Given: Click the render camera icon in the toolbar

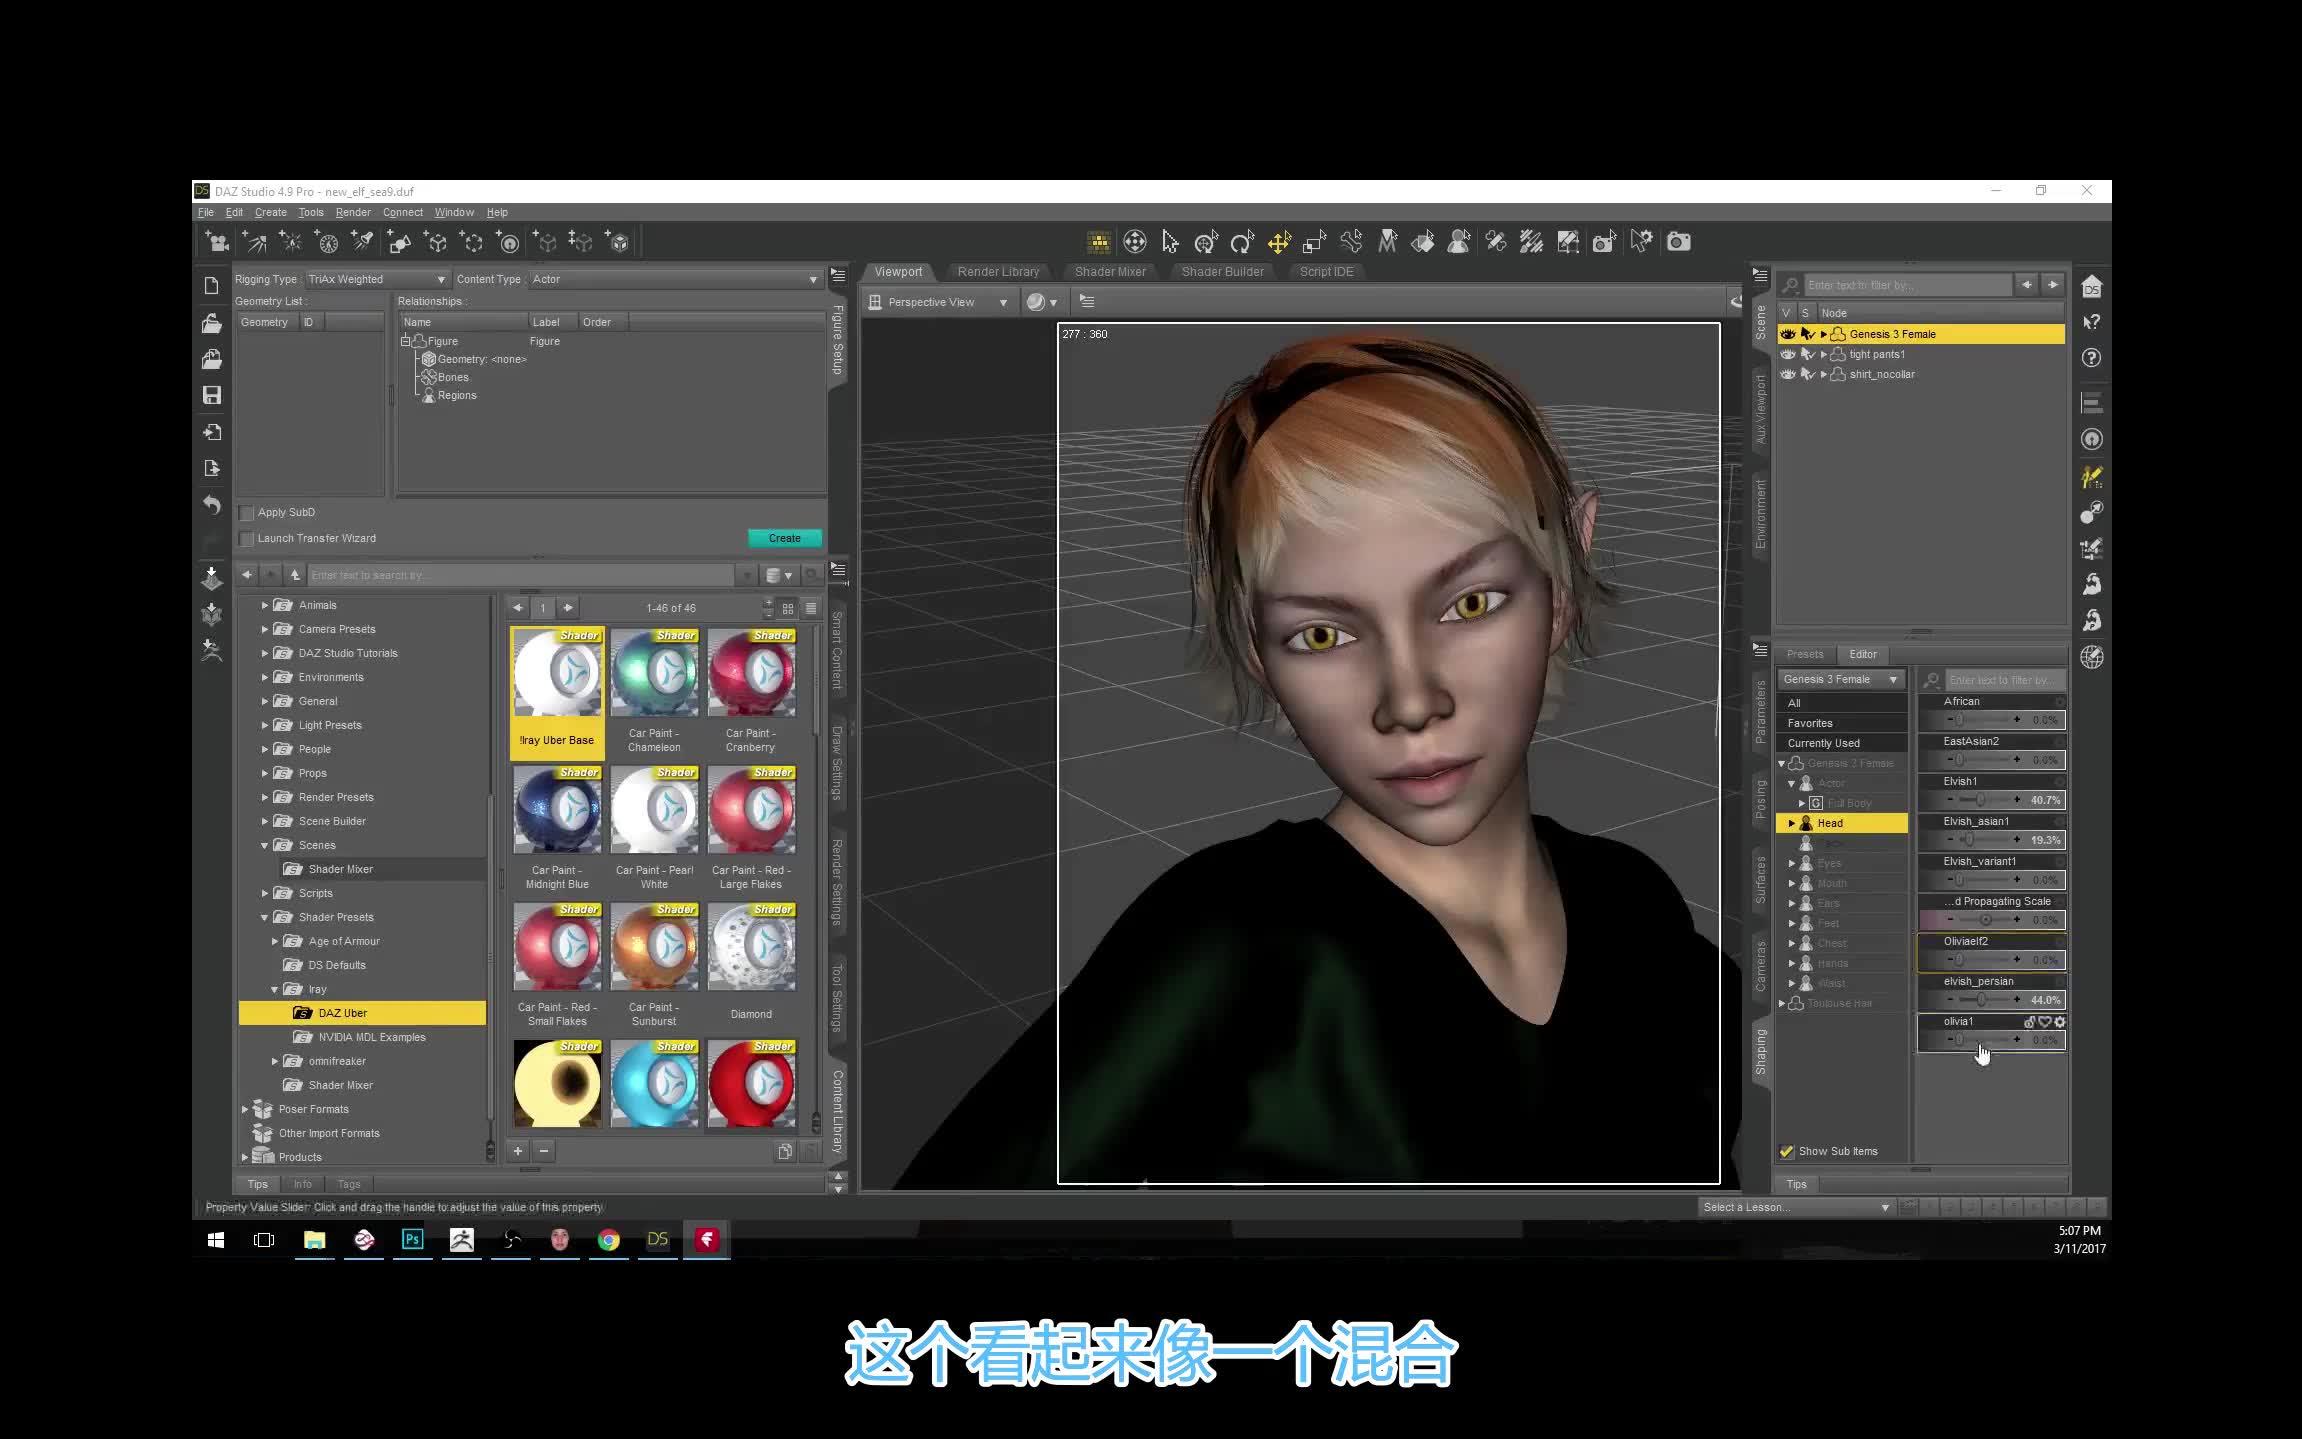Looking at the screenshot, I should click(x=1678, y=242).
